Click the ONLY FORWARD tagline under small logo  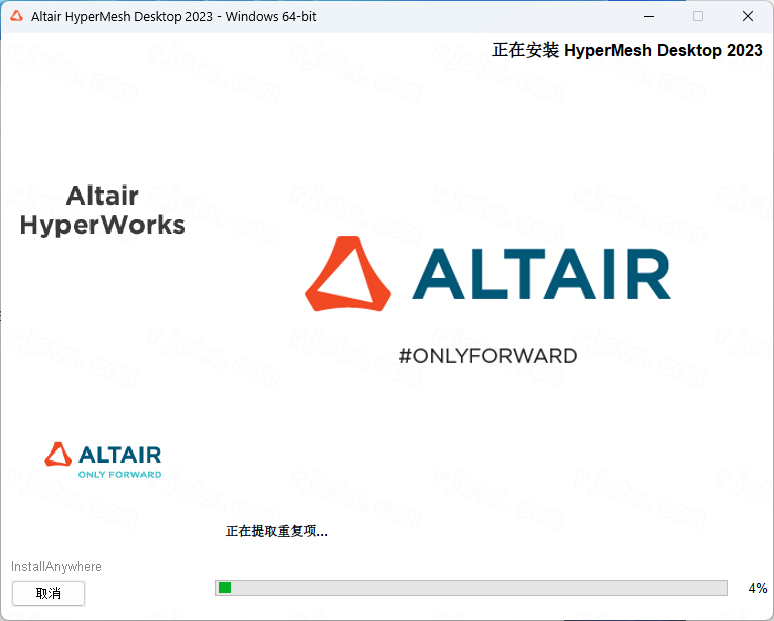coord(119,474)
